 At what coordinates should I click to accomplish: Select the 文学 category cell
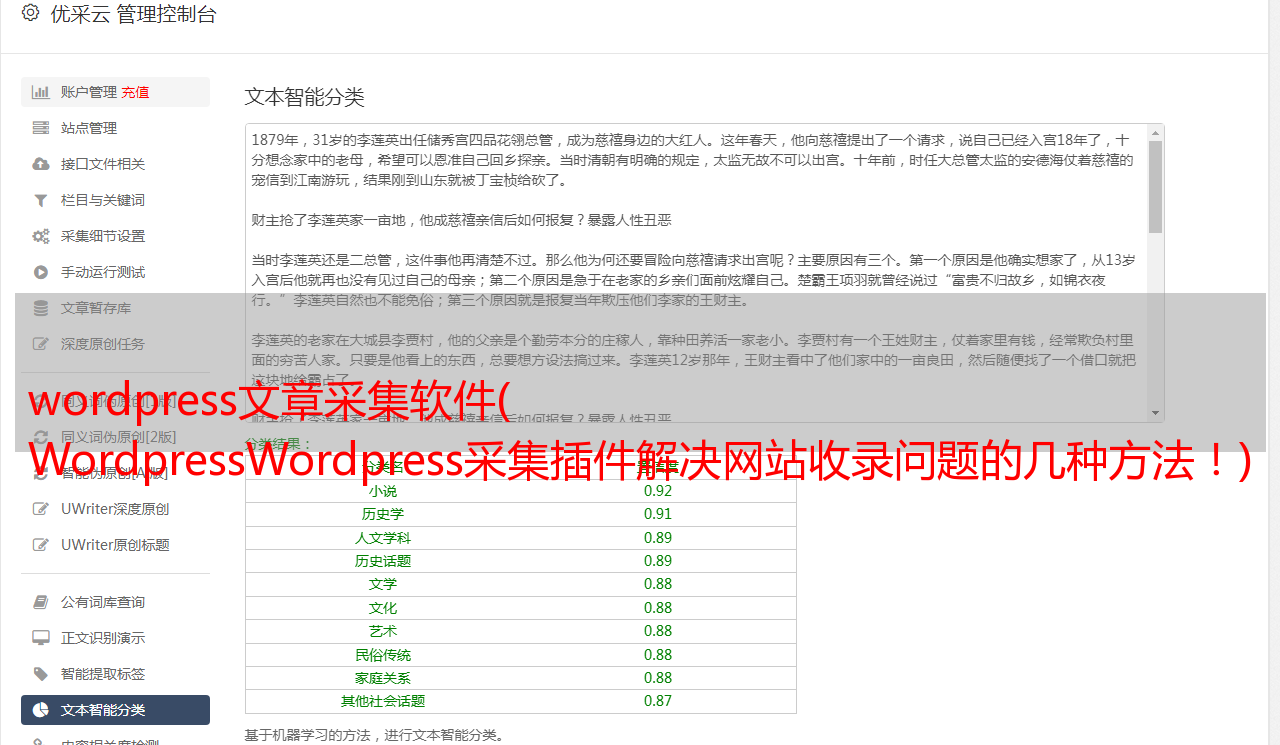[383, 584]
